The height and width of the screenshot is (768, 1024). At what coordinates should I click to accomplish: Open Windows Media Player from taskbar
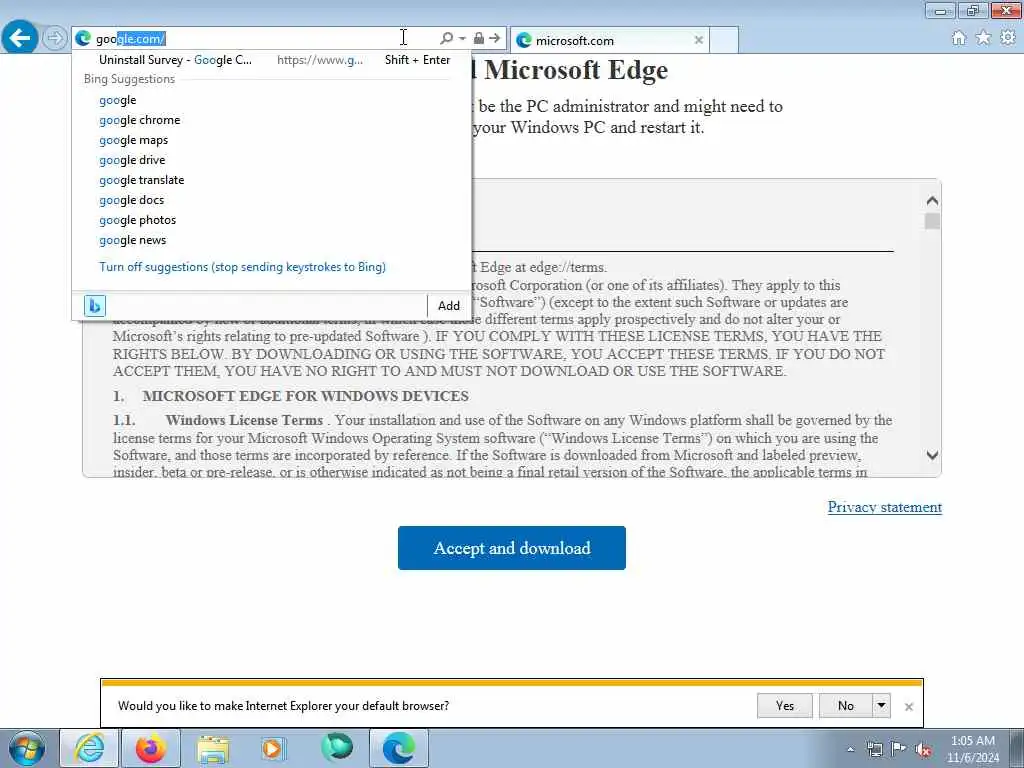(272, 748)
